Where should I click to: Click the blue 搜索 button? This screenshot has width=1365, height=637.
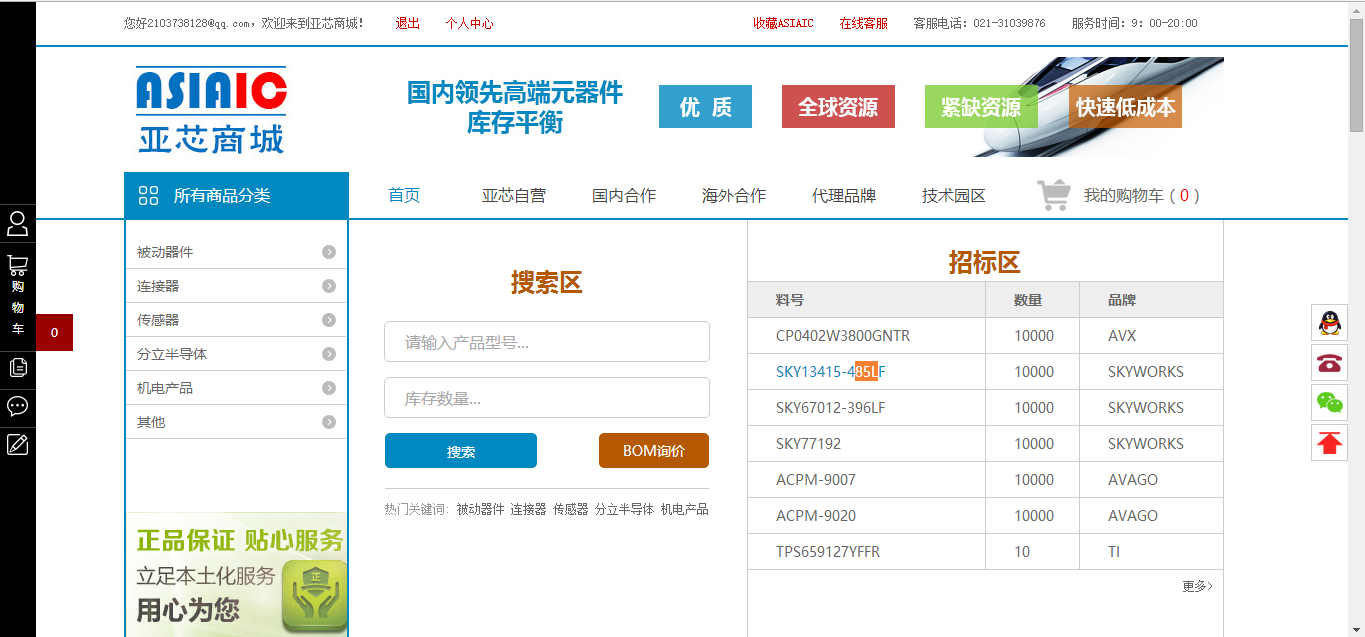461,451
